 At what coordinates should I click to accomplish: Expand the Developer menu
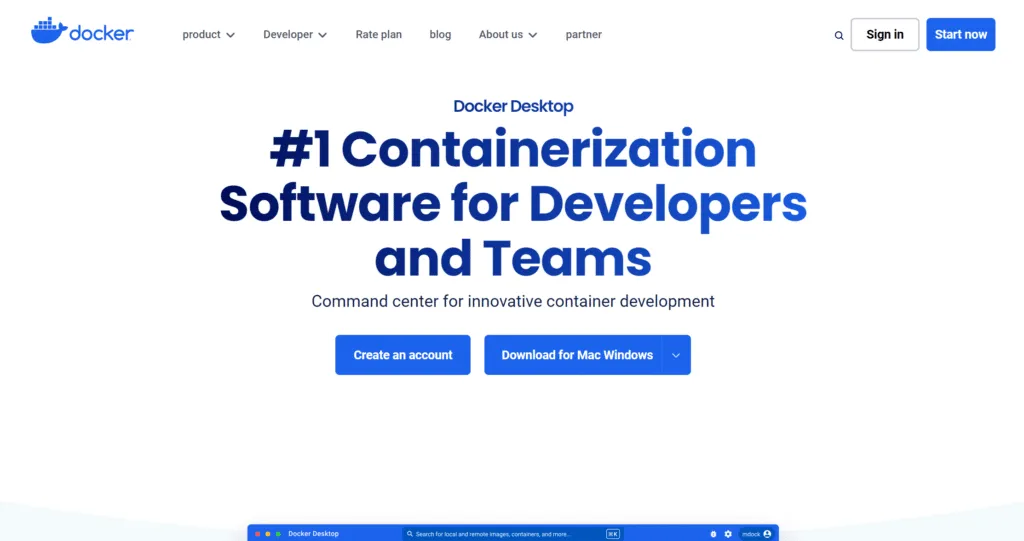(295, 35)
